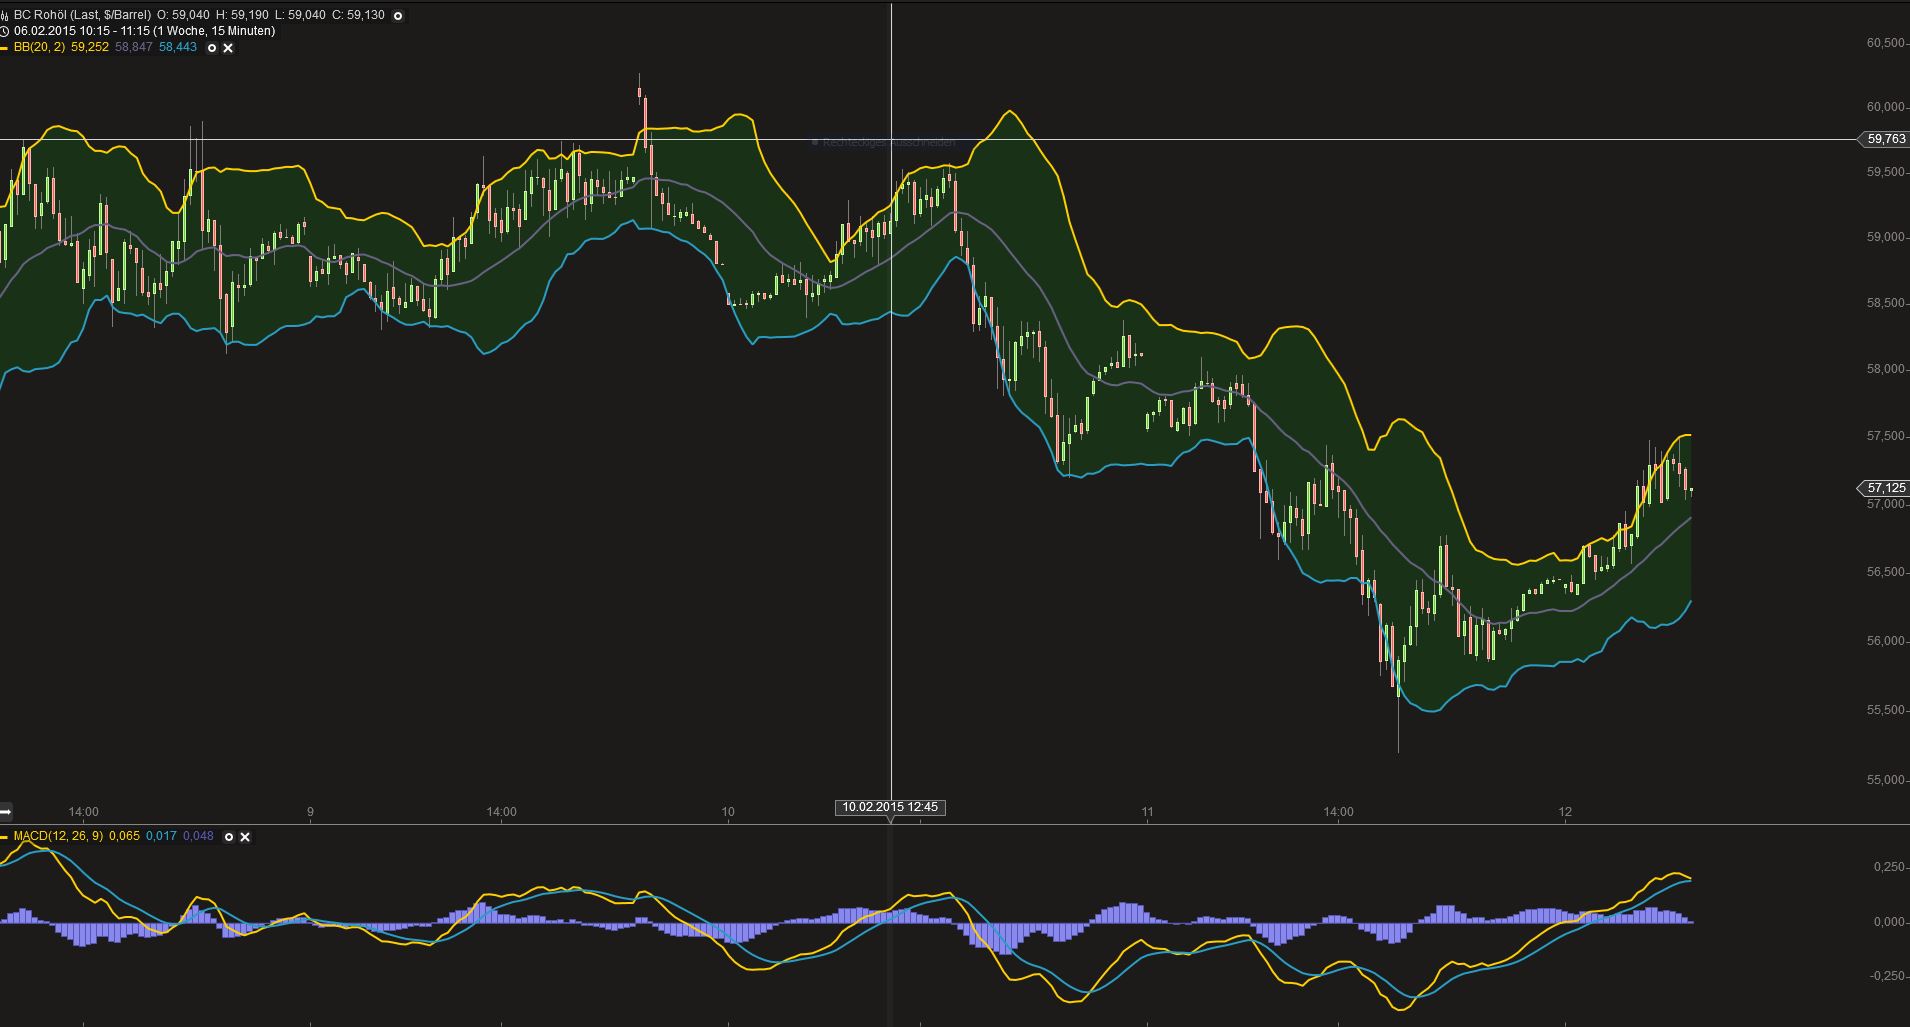Click the 12 date label on the time axis
The height and width of the screenshot is (1027, 1910).
click(x=1565, y=812)
